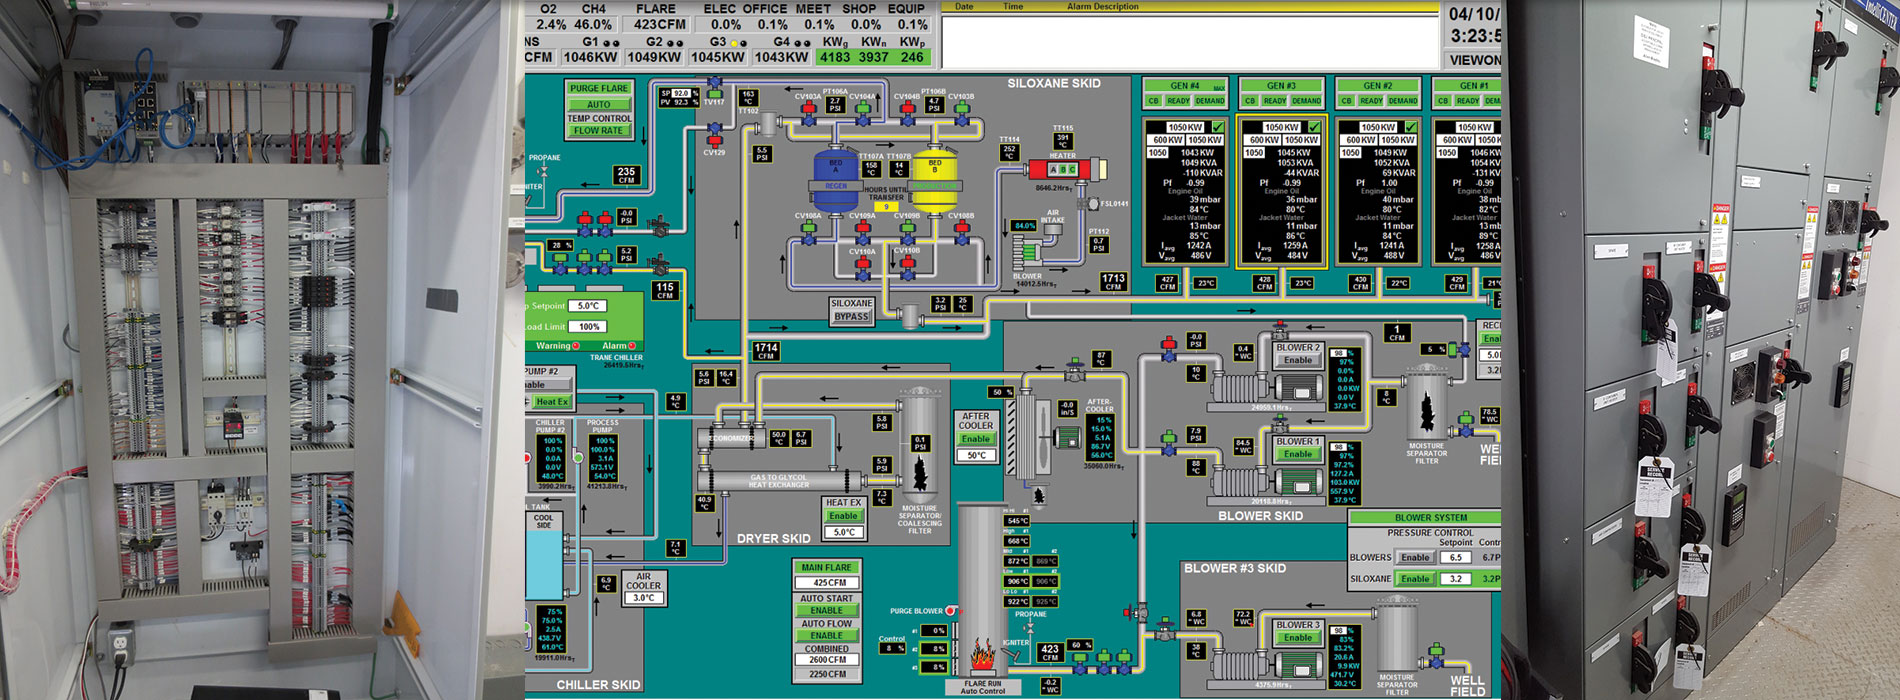
Task: Select the Economizer vessel icon
Action: 732,438
